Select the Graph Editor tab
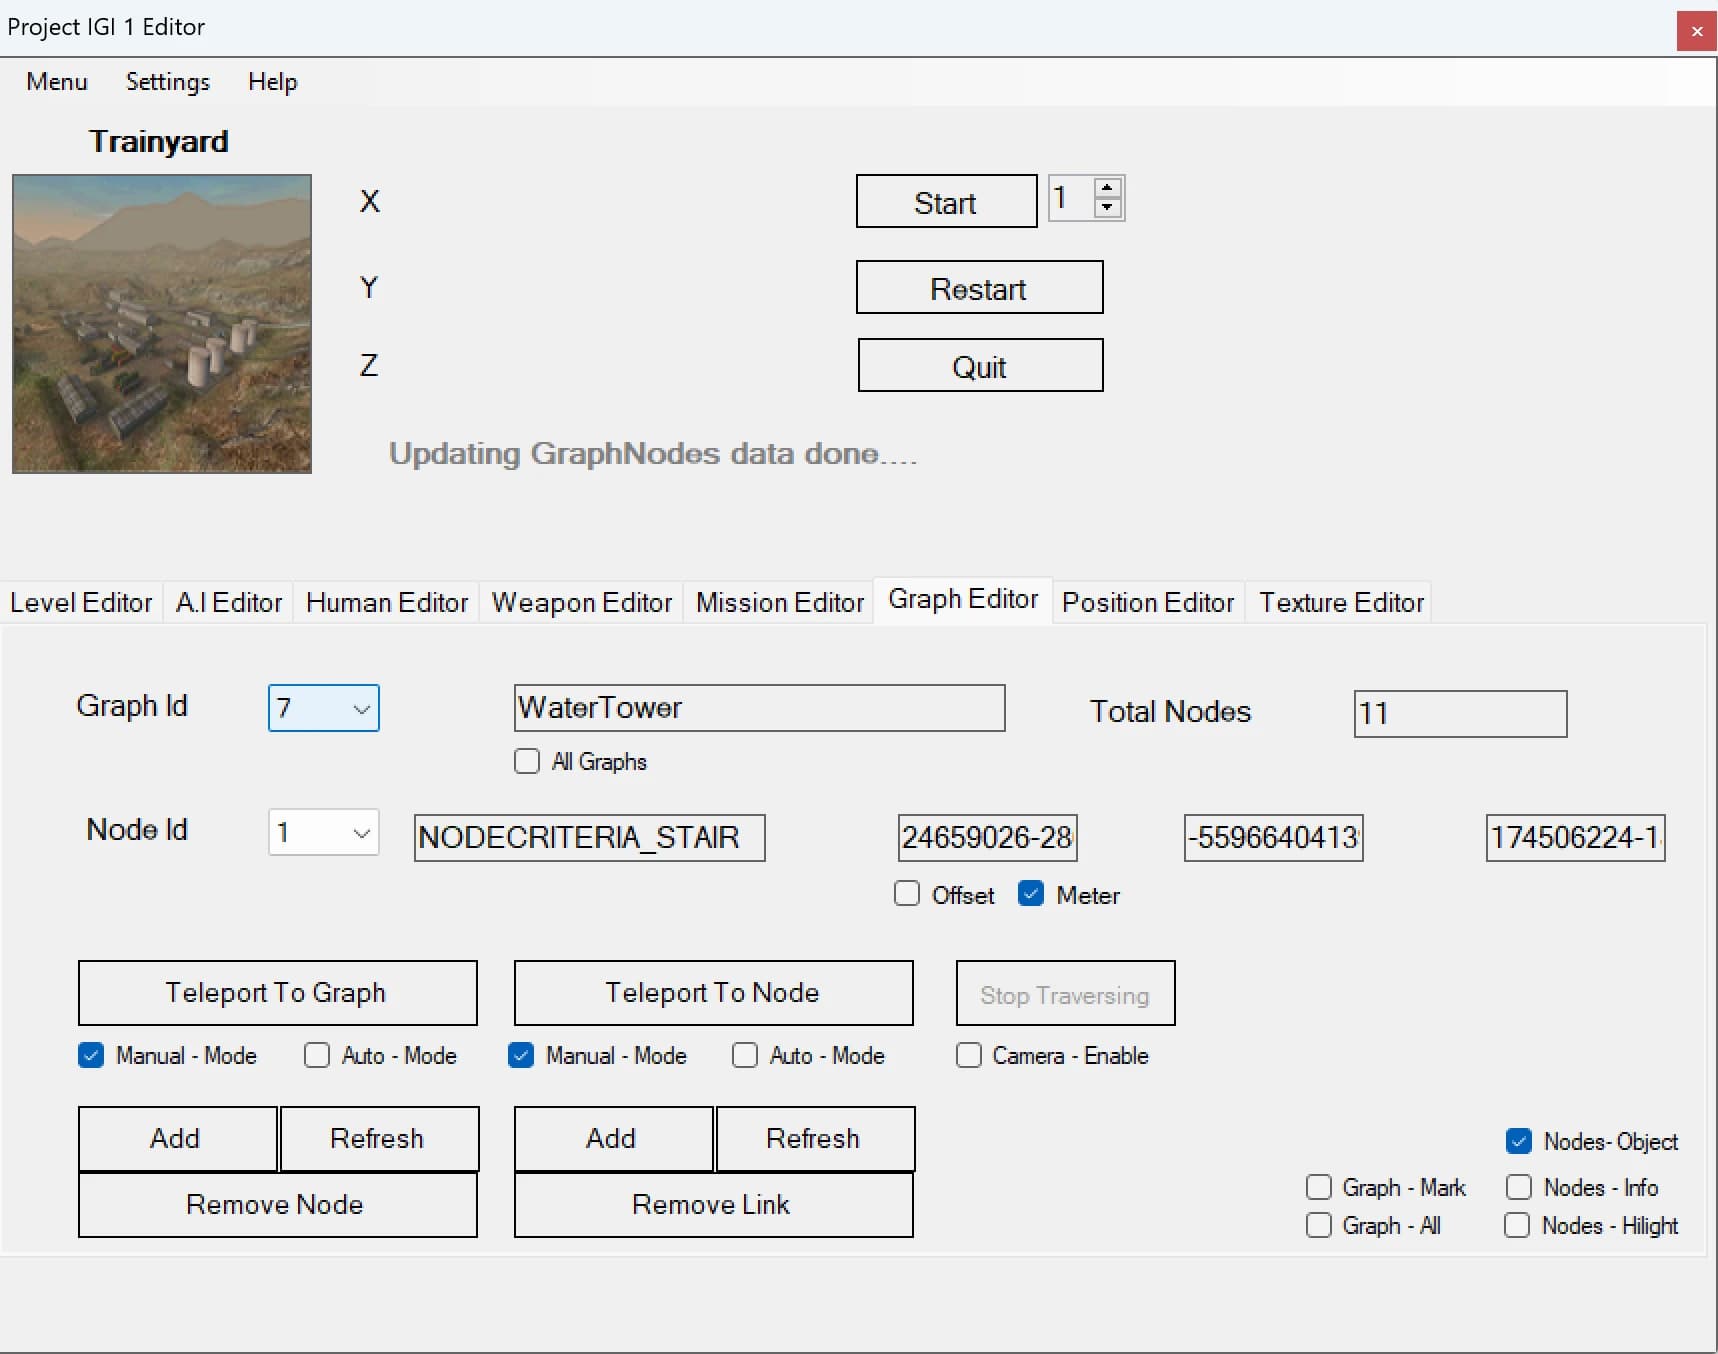The width and height of the screenshot is (1718, 1354). pos(963,599)
